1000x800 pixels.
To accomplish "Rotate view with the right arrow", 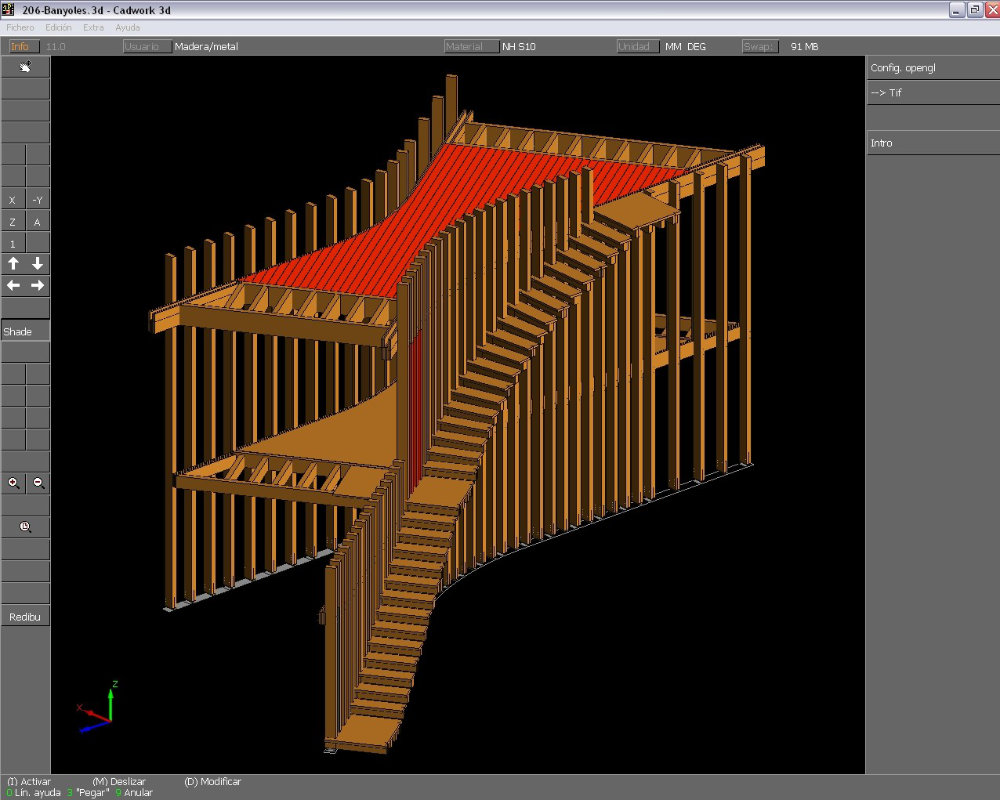I will click(37, 286).
